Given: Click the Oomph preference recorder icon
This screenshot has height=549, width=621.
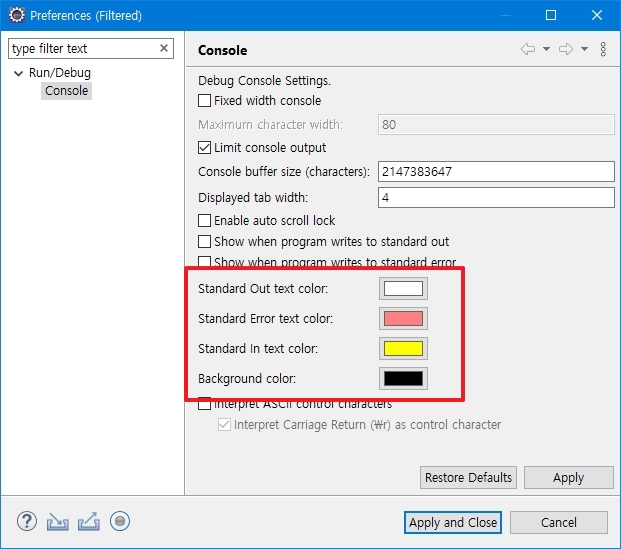Looking at the screenshot, I should (x=120, y=521).
